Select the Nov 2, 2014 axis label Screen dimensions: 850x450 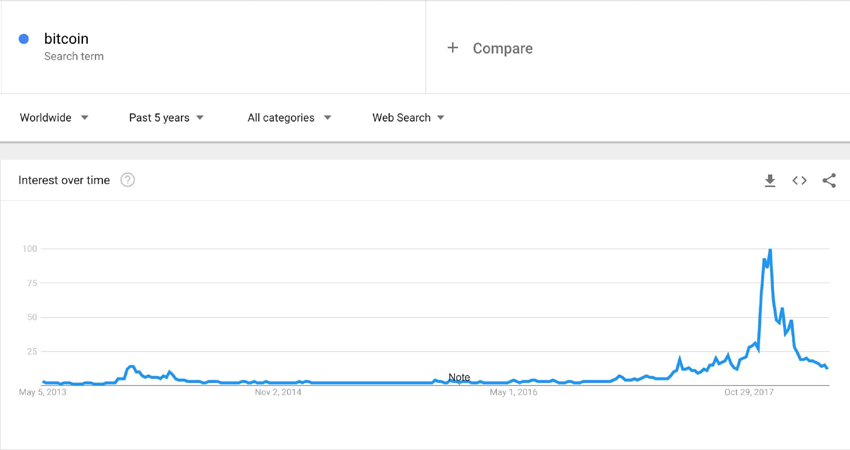click(x=278, y=392)
